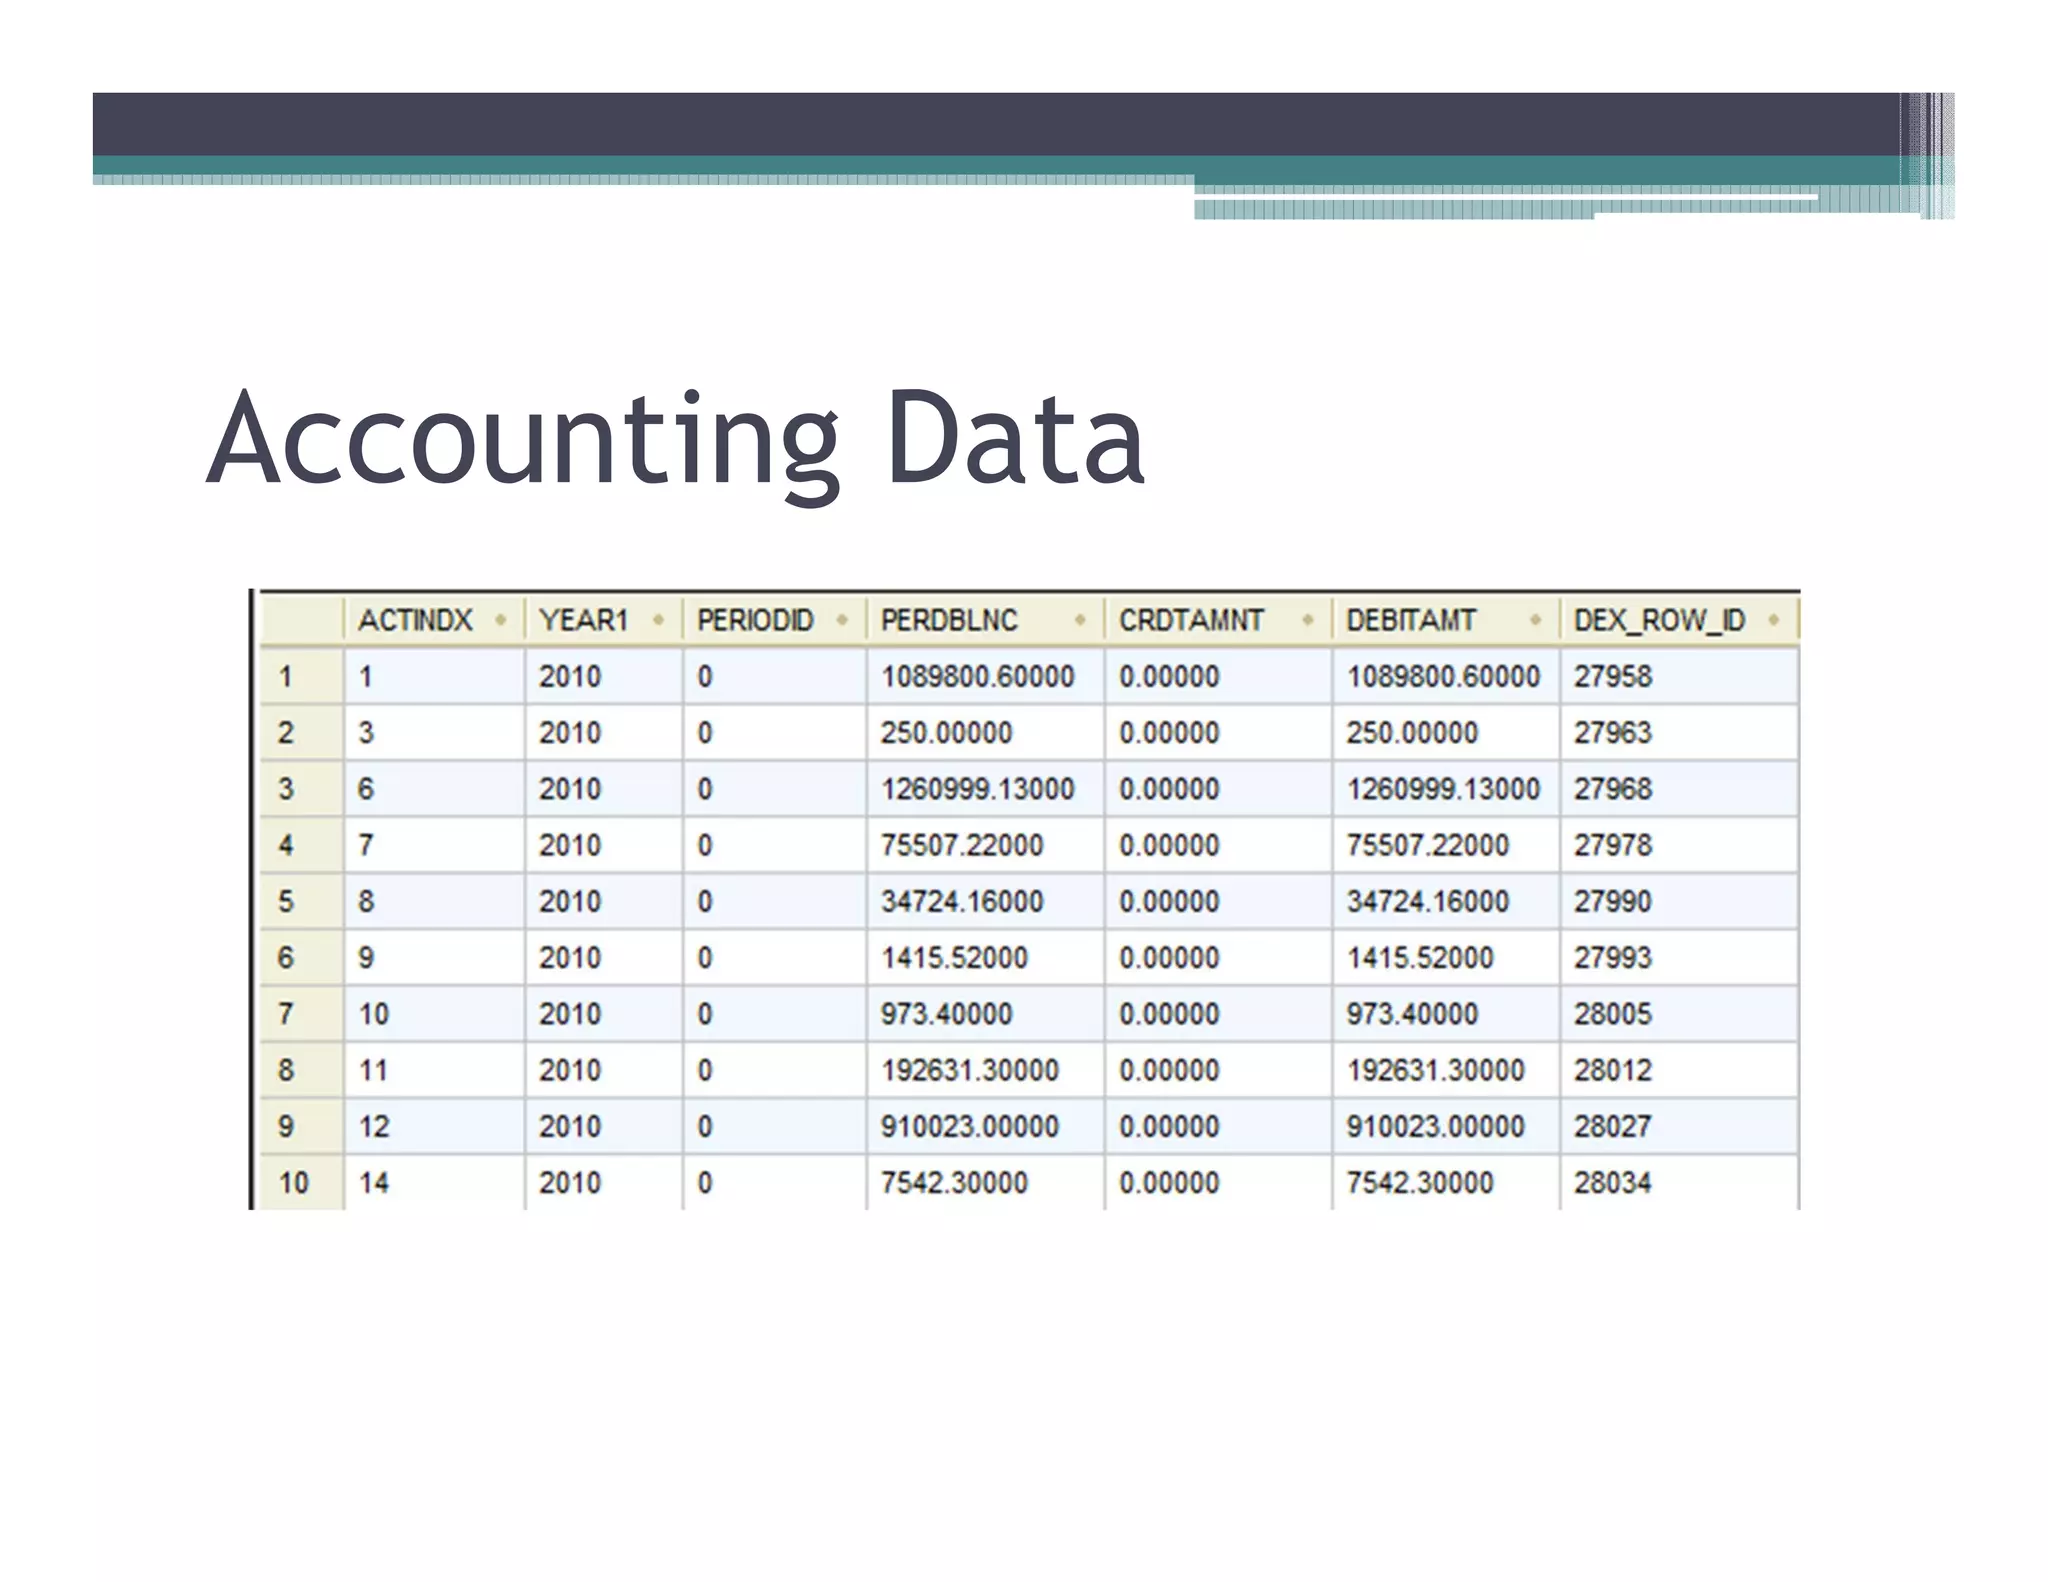Viewport: 2048px width, 1582px height.
Task: Select row header number 6
Action: tap(301, 957)
